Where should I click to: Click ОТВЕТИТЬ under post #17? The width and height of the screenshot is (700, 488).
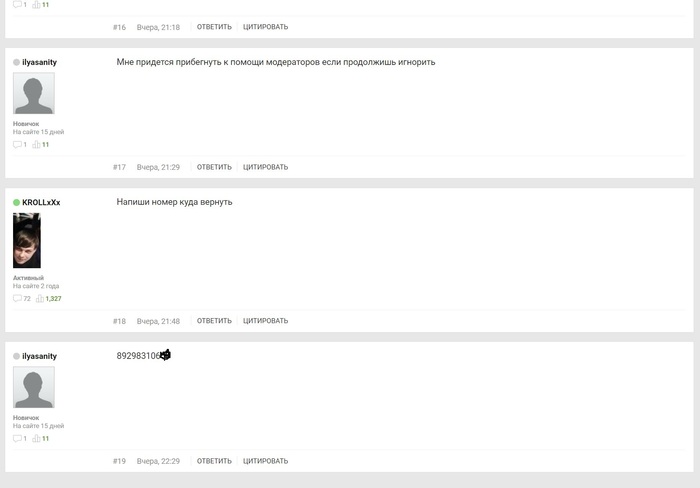coord(214,167)
